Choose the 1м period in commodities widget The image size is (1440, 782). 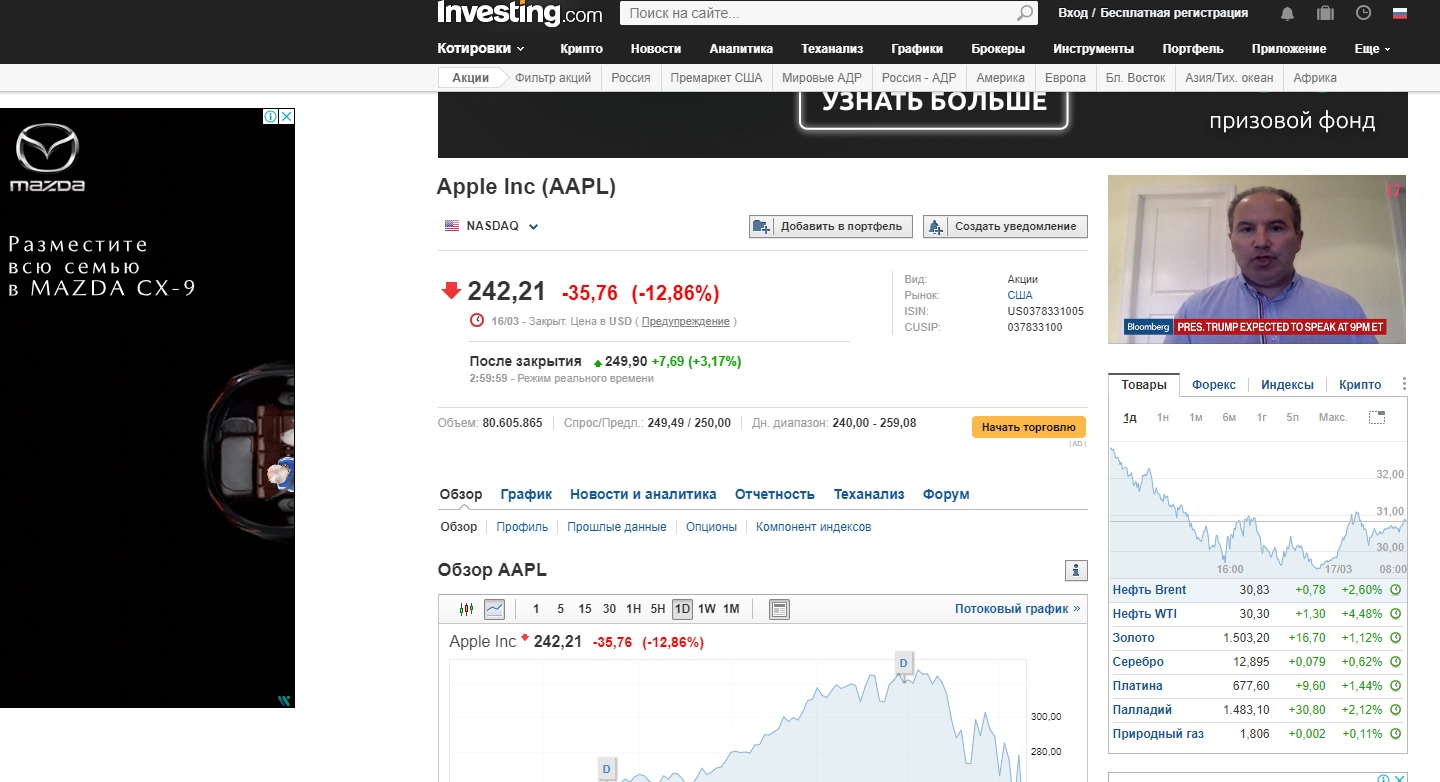1195,417
